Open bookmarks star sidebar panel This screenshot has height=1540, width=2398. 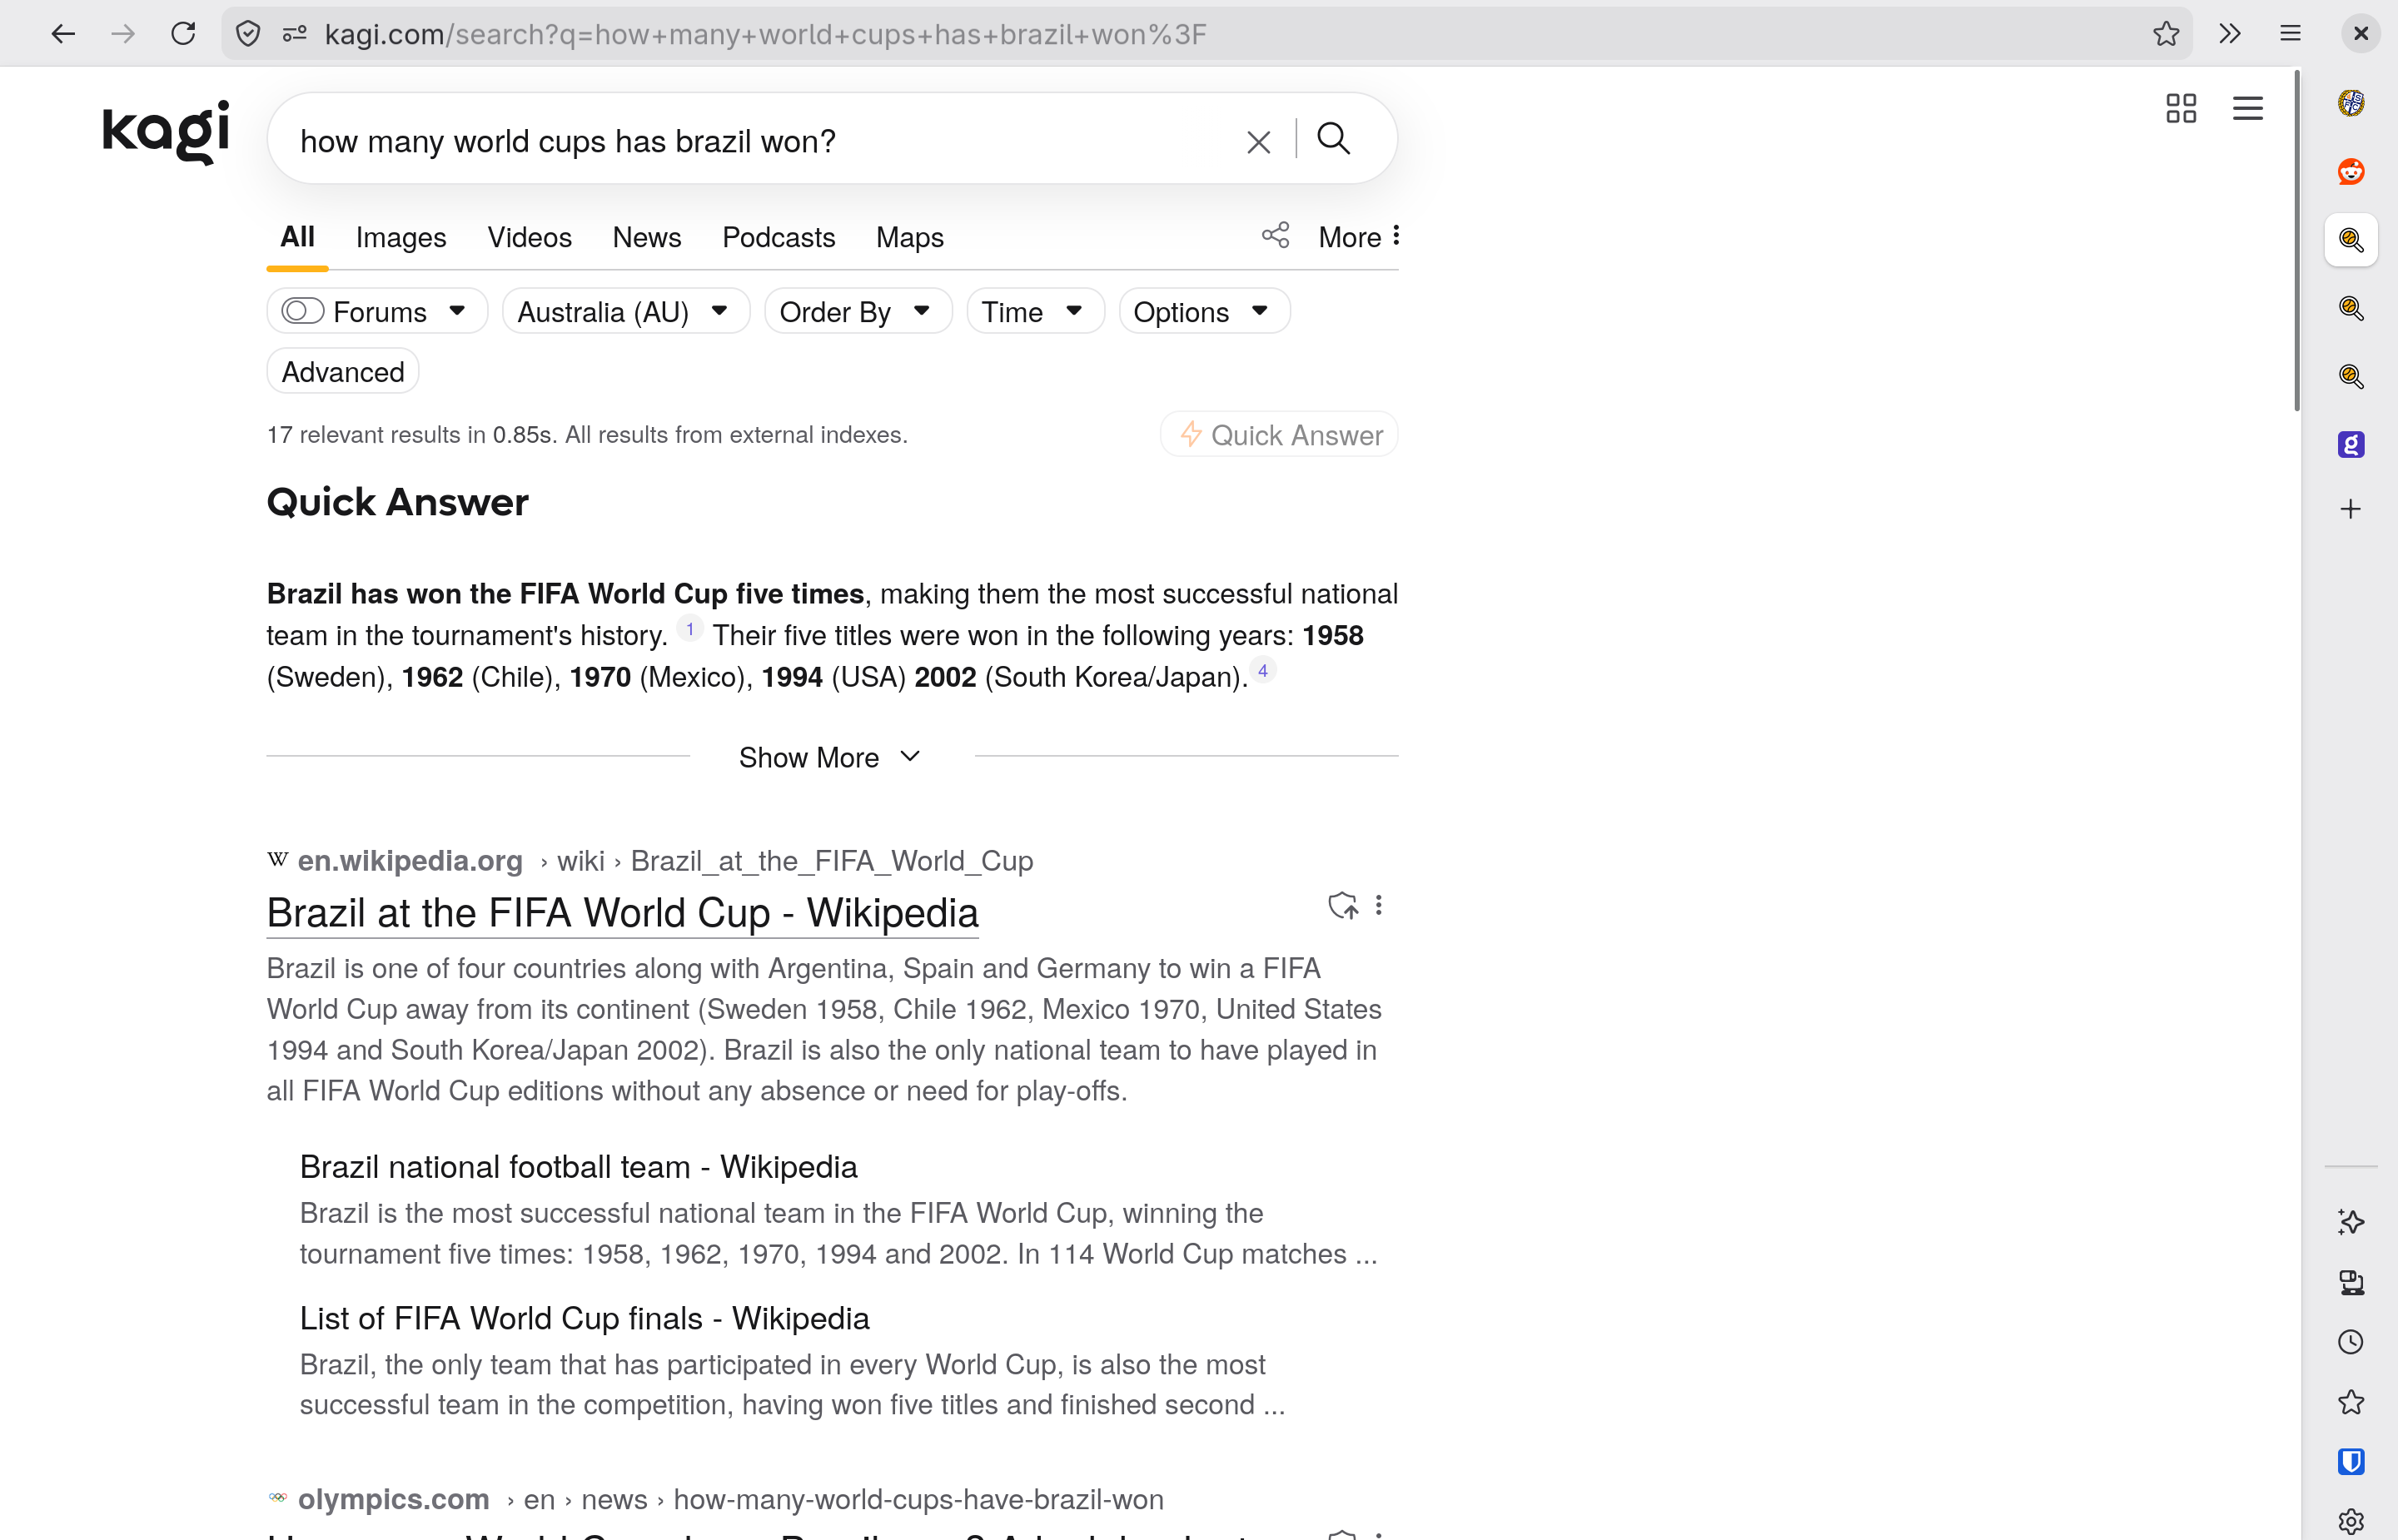pyautogui.click(x=2351, y=1402)
